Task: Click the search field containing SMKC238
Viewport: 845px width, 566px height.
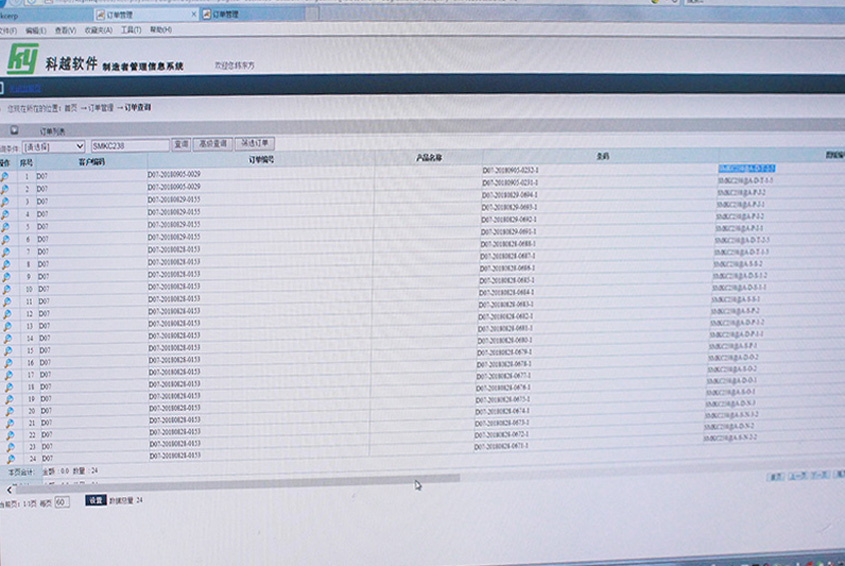Action: (x=129, y=146)
